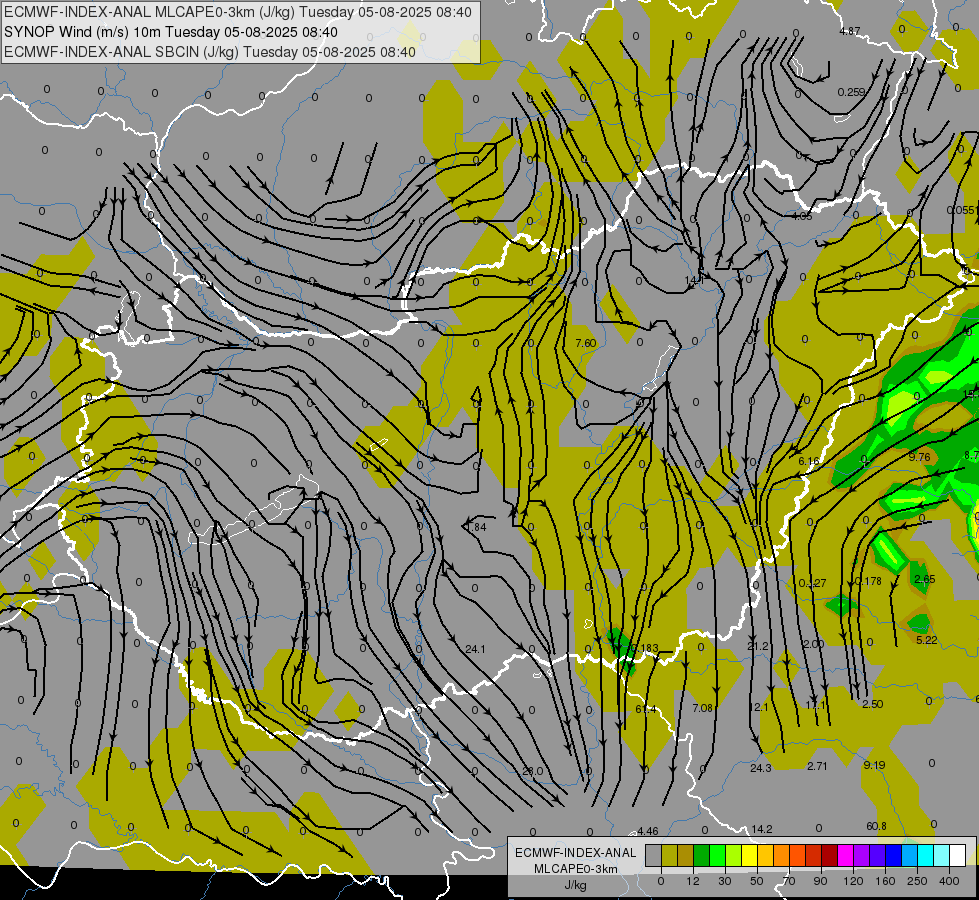Click the 9.19 value on the map
The height and width of the screenshot is (900, 979).
[x=874, y=764]
